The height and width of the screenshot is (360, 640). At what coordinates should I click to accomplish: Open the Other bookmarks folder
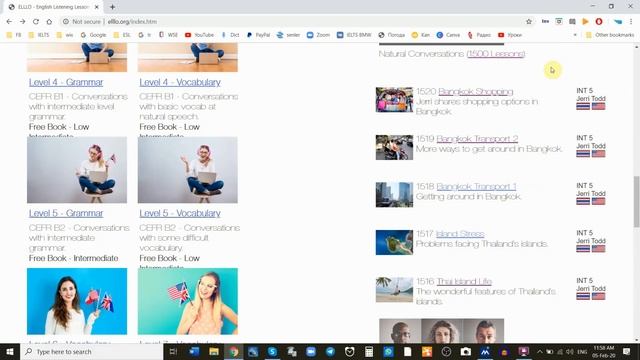pyautogui.click(x=610, y=35)
